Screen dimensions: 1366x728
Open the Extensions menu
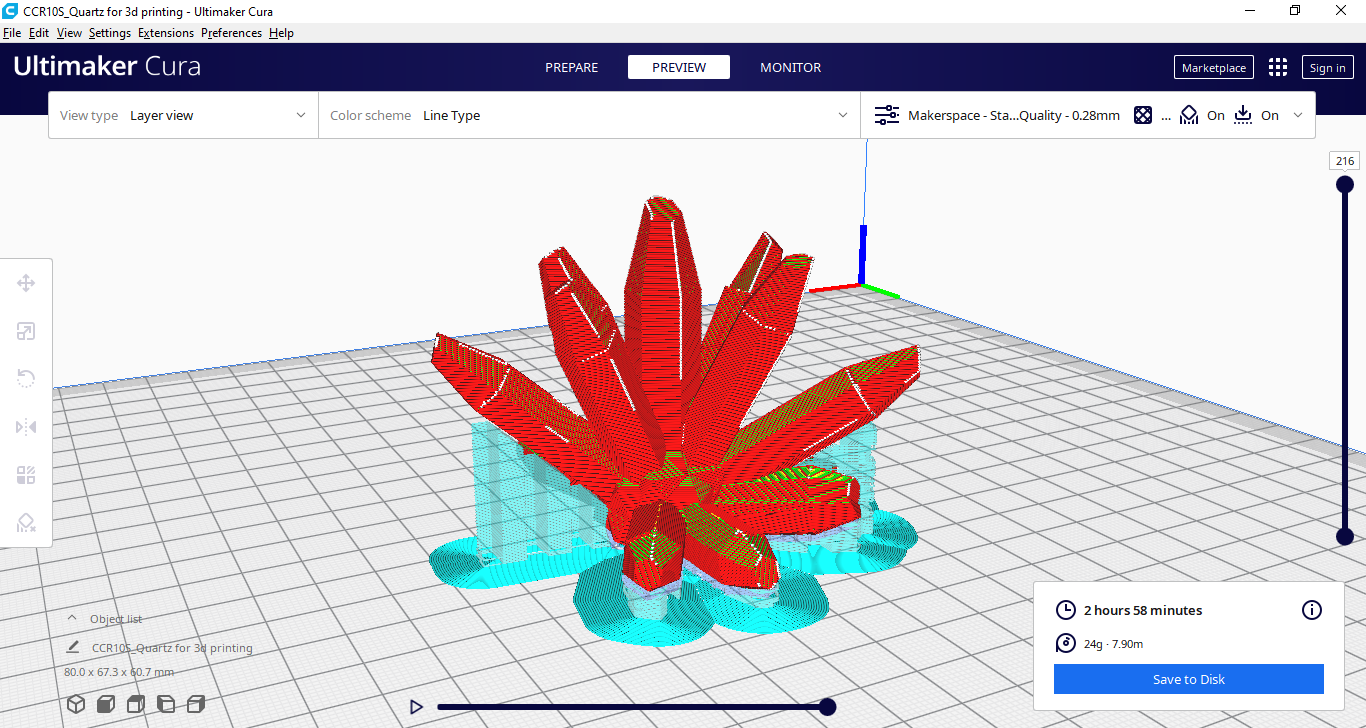(166, 33)
